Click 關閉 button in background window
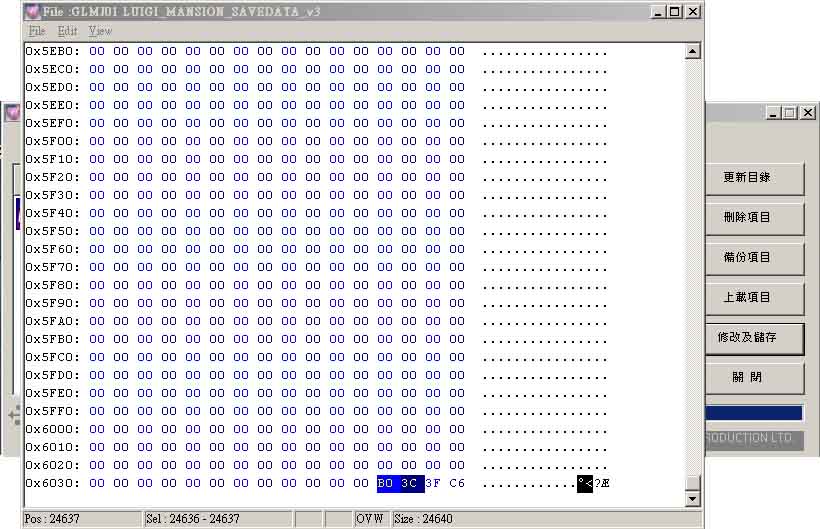Image resolution: width=820 pixels, height=529 pixels. (754, 377)
